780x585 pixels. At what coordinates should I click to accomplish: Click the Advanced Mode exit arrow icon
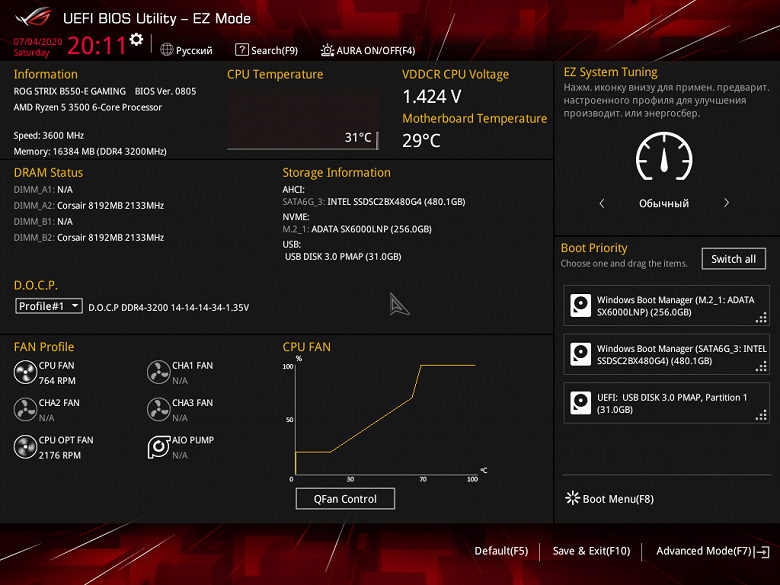click(762, 552)
